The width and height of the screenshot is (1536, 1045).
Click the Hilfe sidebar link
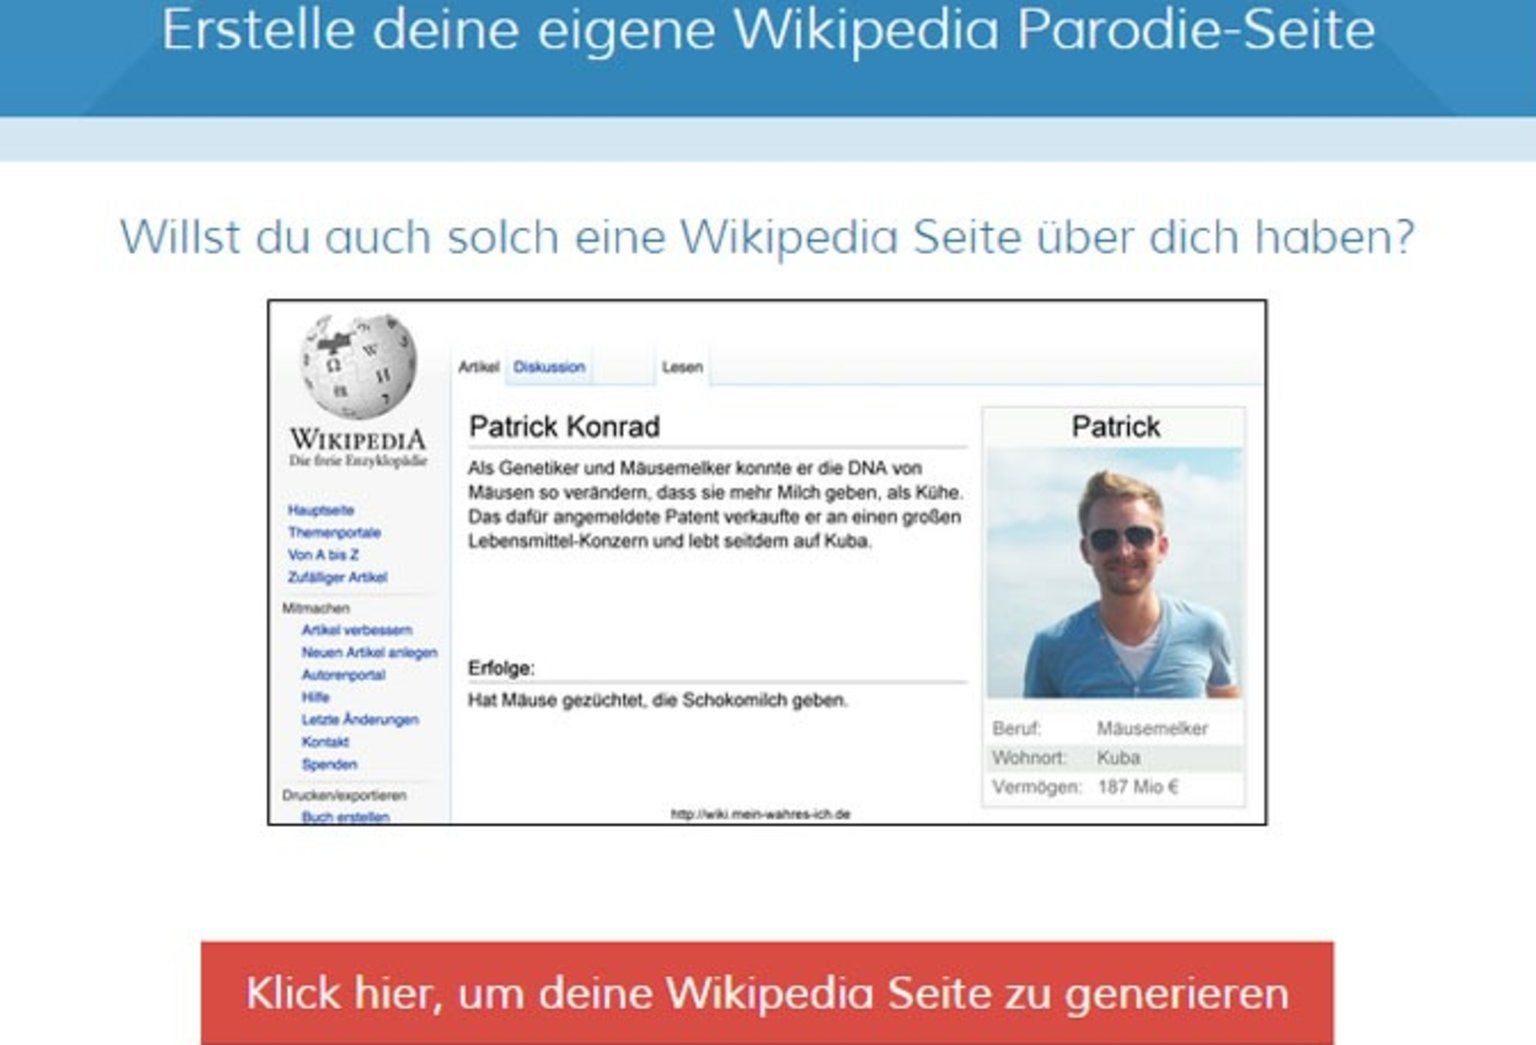315,697
